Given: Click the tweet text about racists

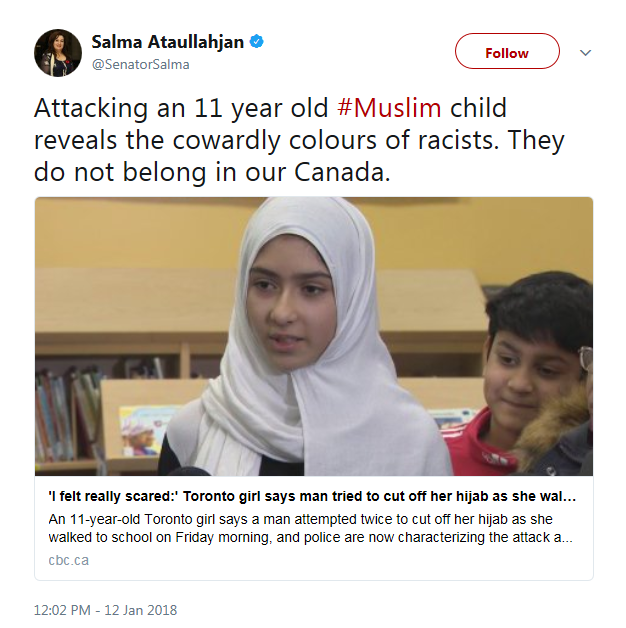Looking at the screenshot, I should [299, 140].
